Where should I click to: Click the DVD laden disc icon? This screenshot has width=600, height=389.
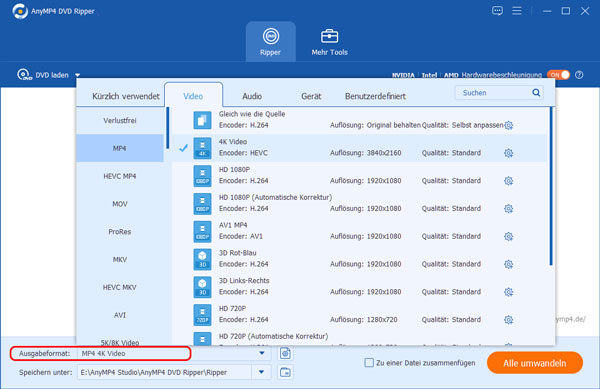click(x=24, y=75)
